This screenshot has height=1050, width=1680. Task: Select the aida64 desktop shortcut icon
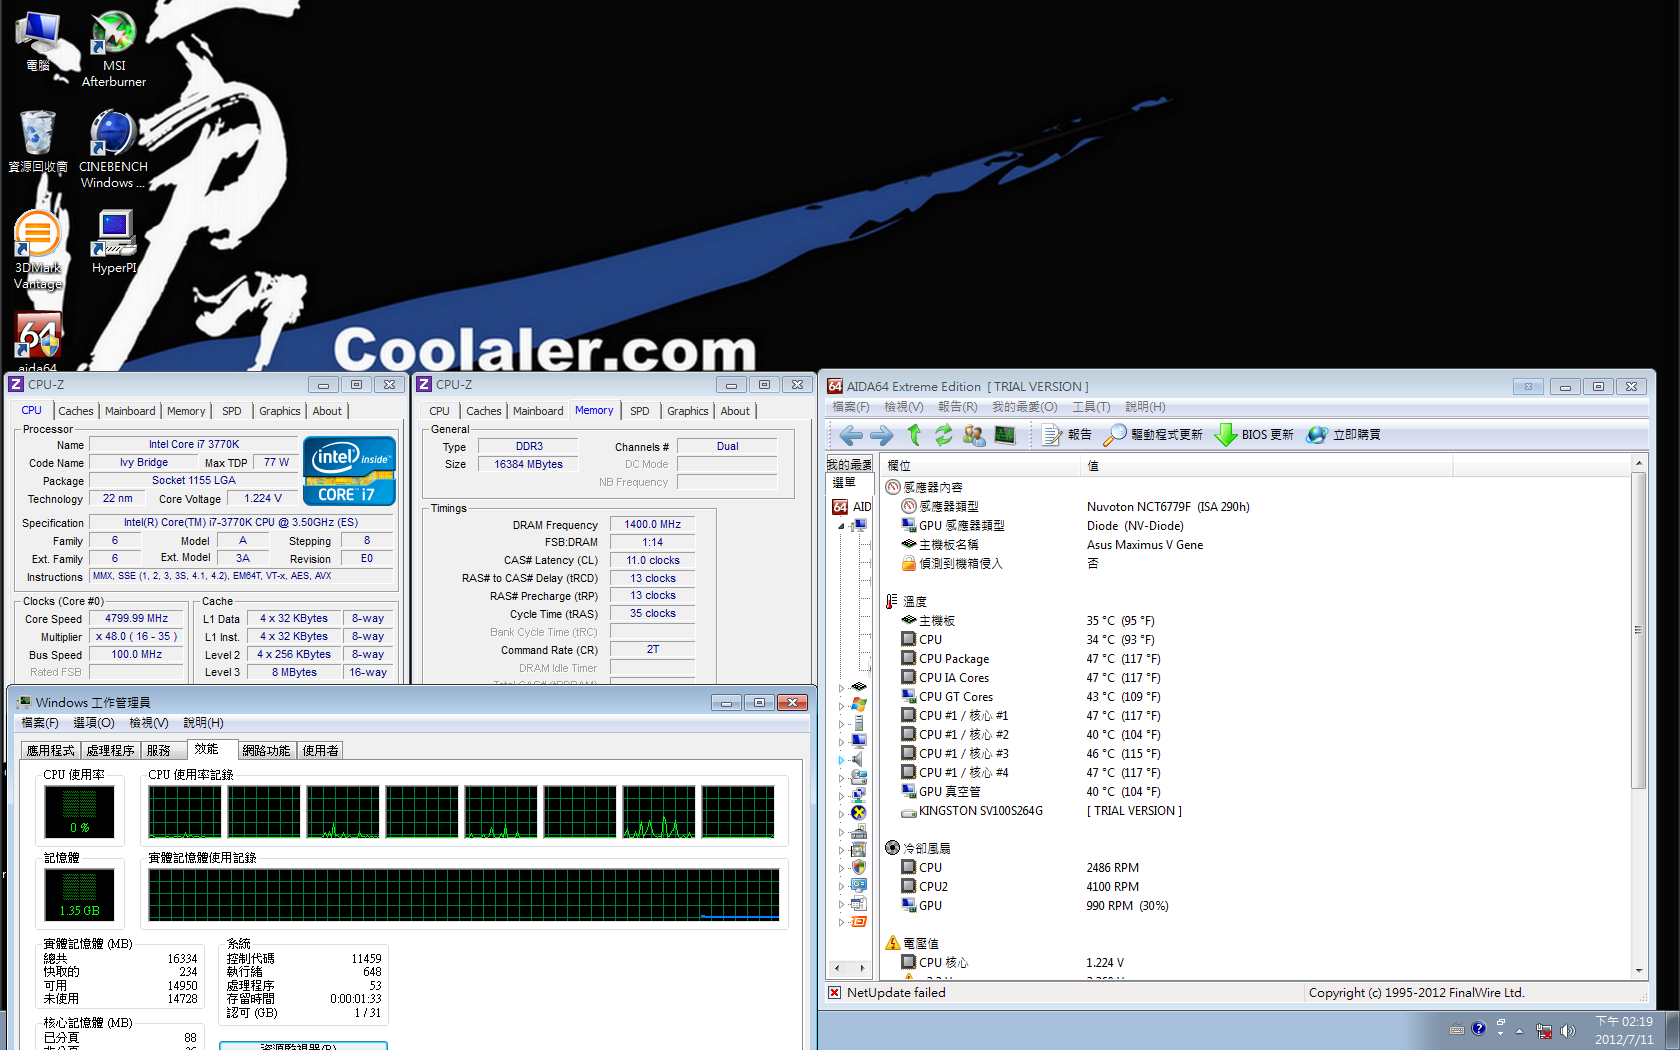[x=38, y=340]
